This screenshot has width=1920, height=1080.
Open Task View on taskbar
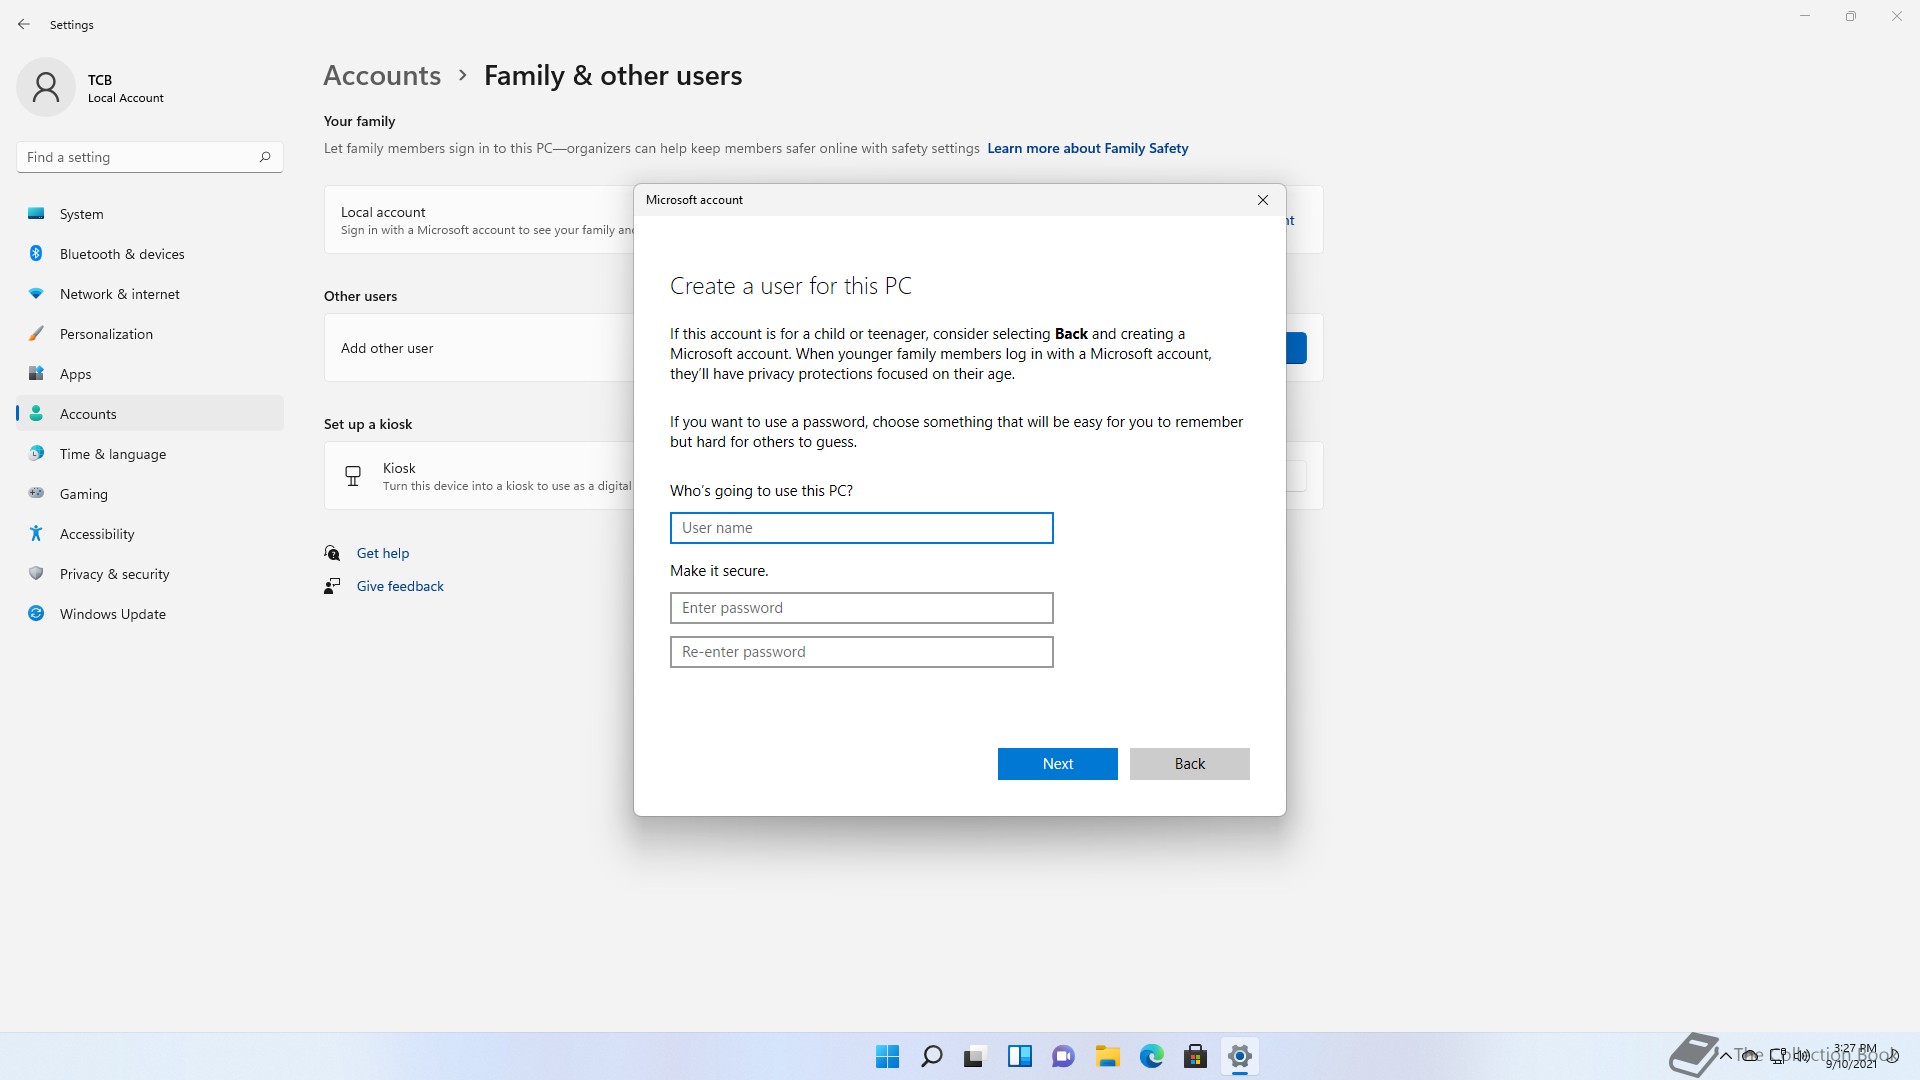click(975, 1056)
